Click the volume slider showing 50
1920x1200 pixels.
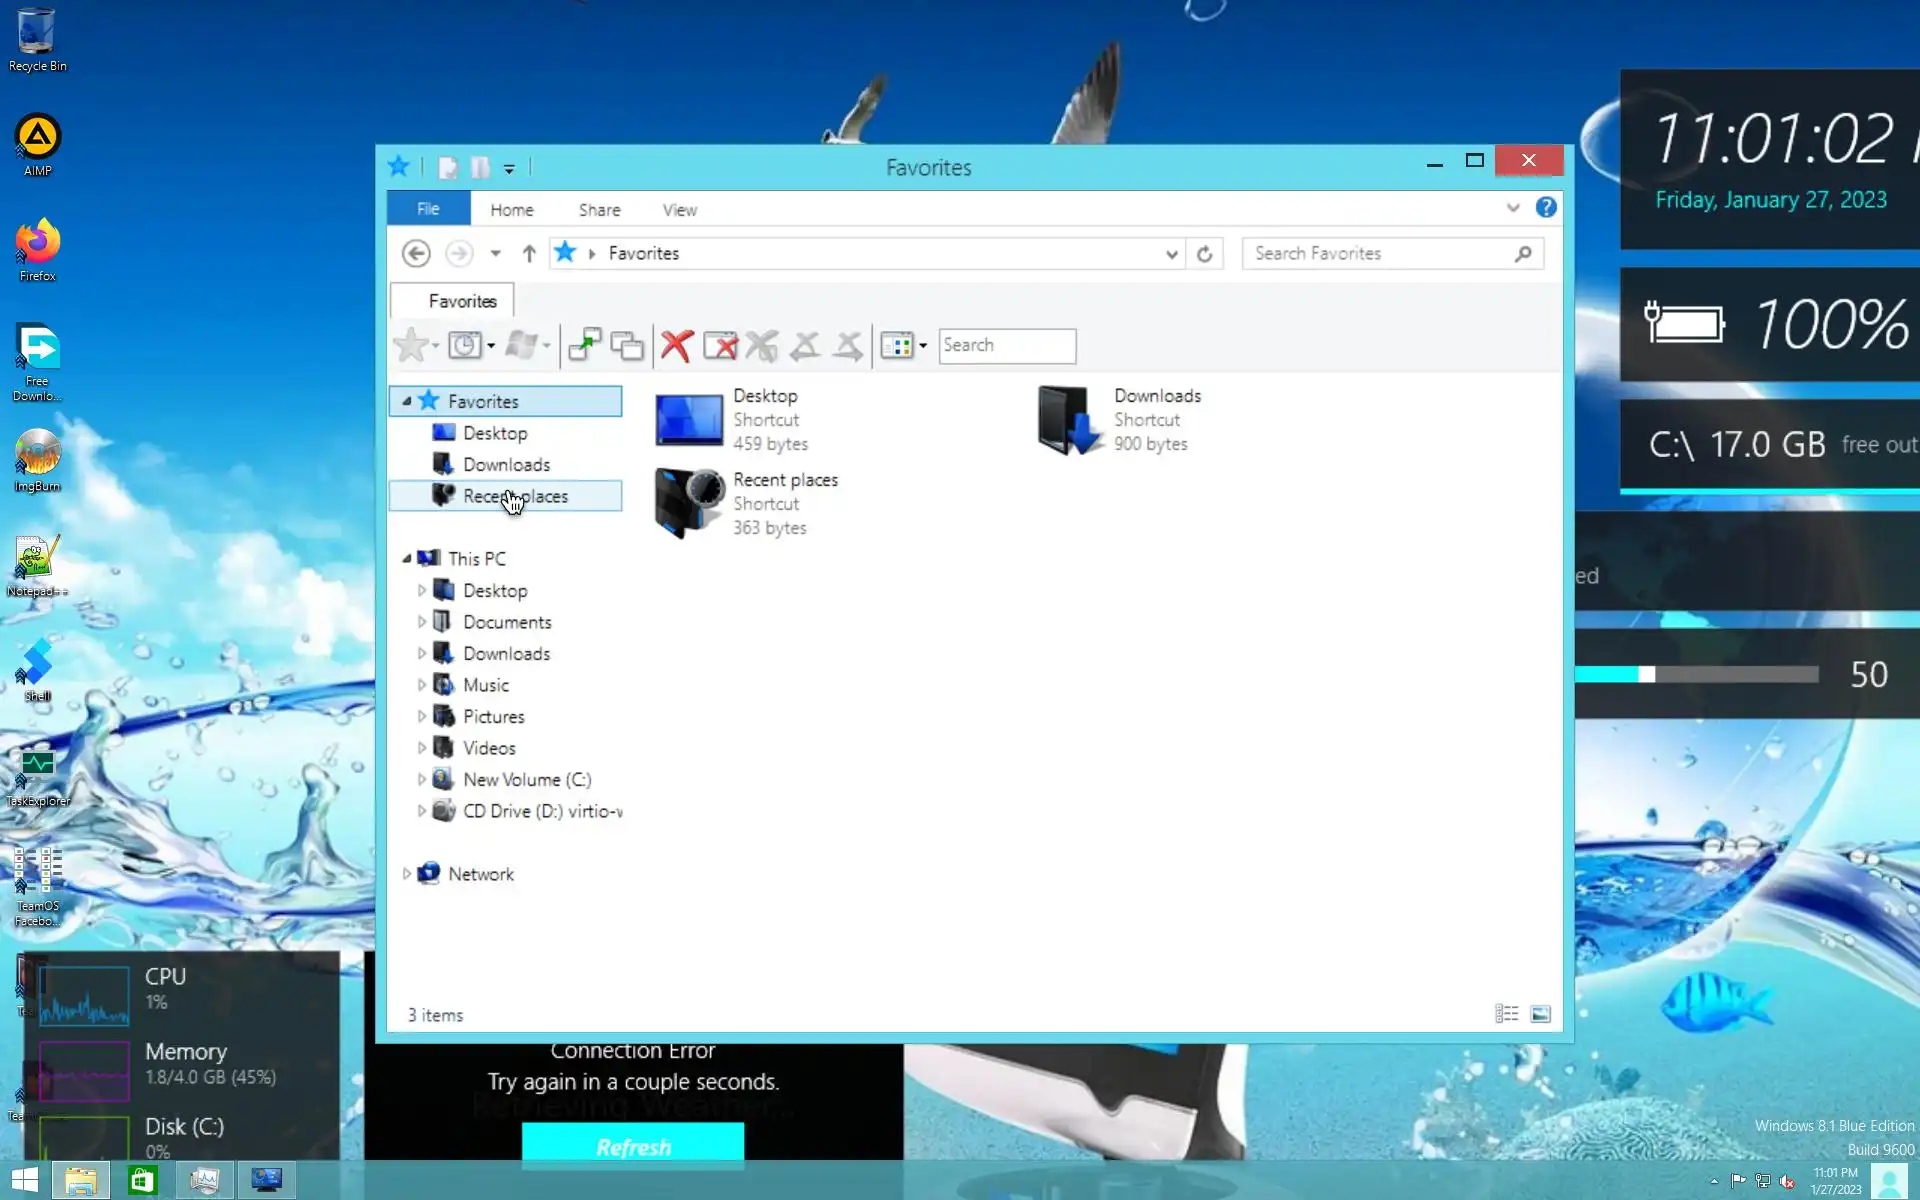pyautogui.click(x=1696, y=675)
